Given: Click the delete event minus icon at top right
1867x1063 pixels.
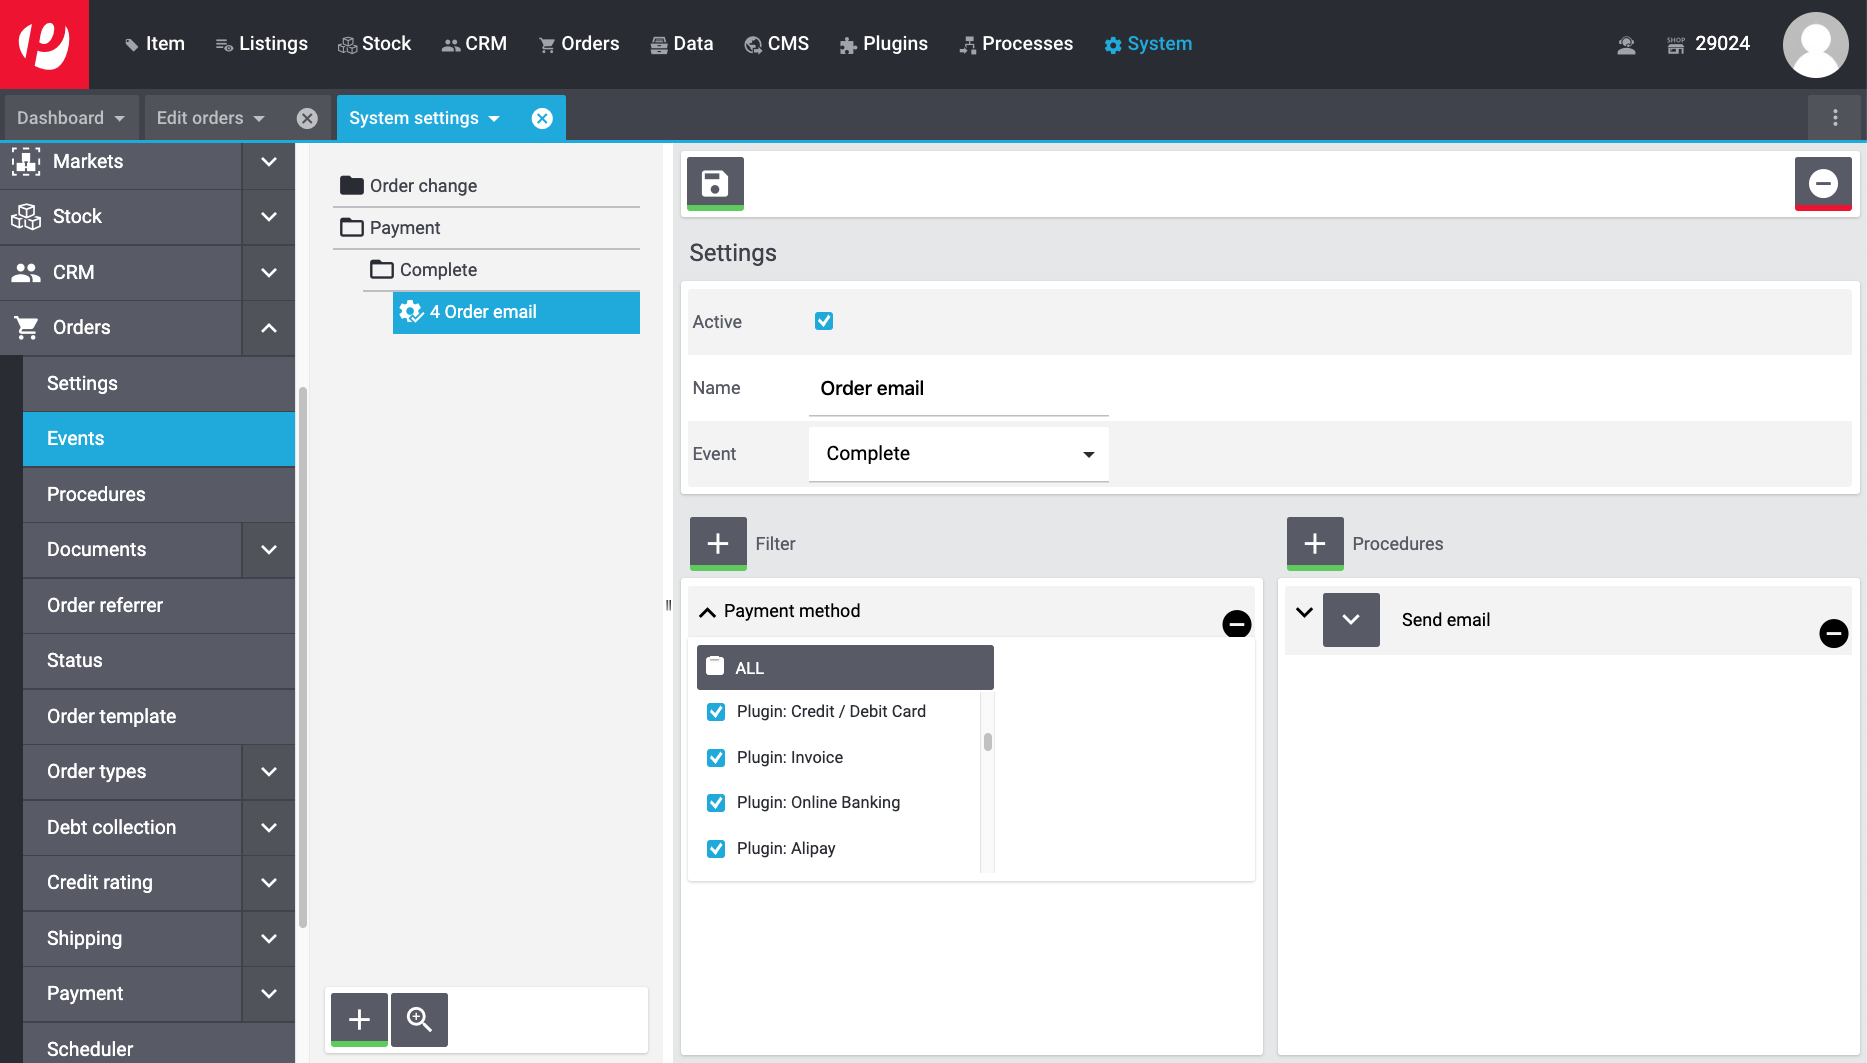Looking at the screenshot, I should (x=1822, y=183).
